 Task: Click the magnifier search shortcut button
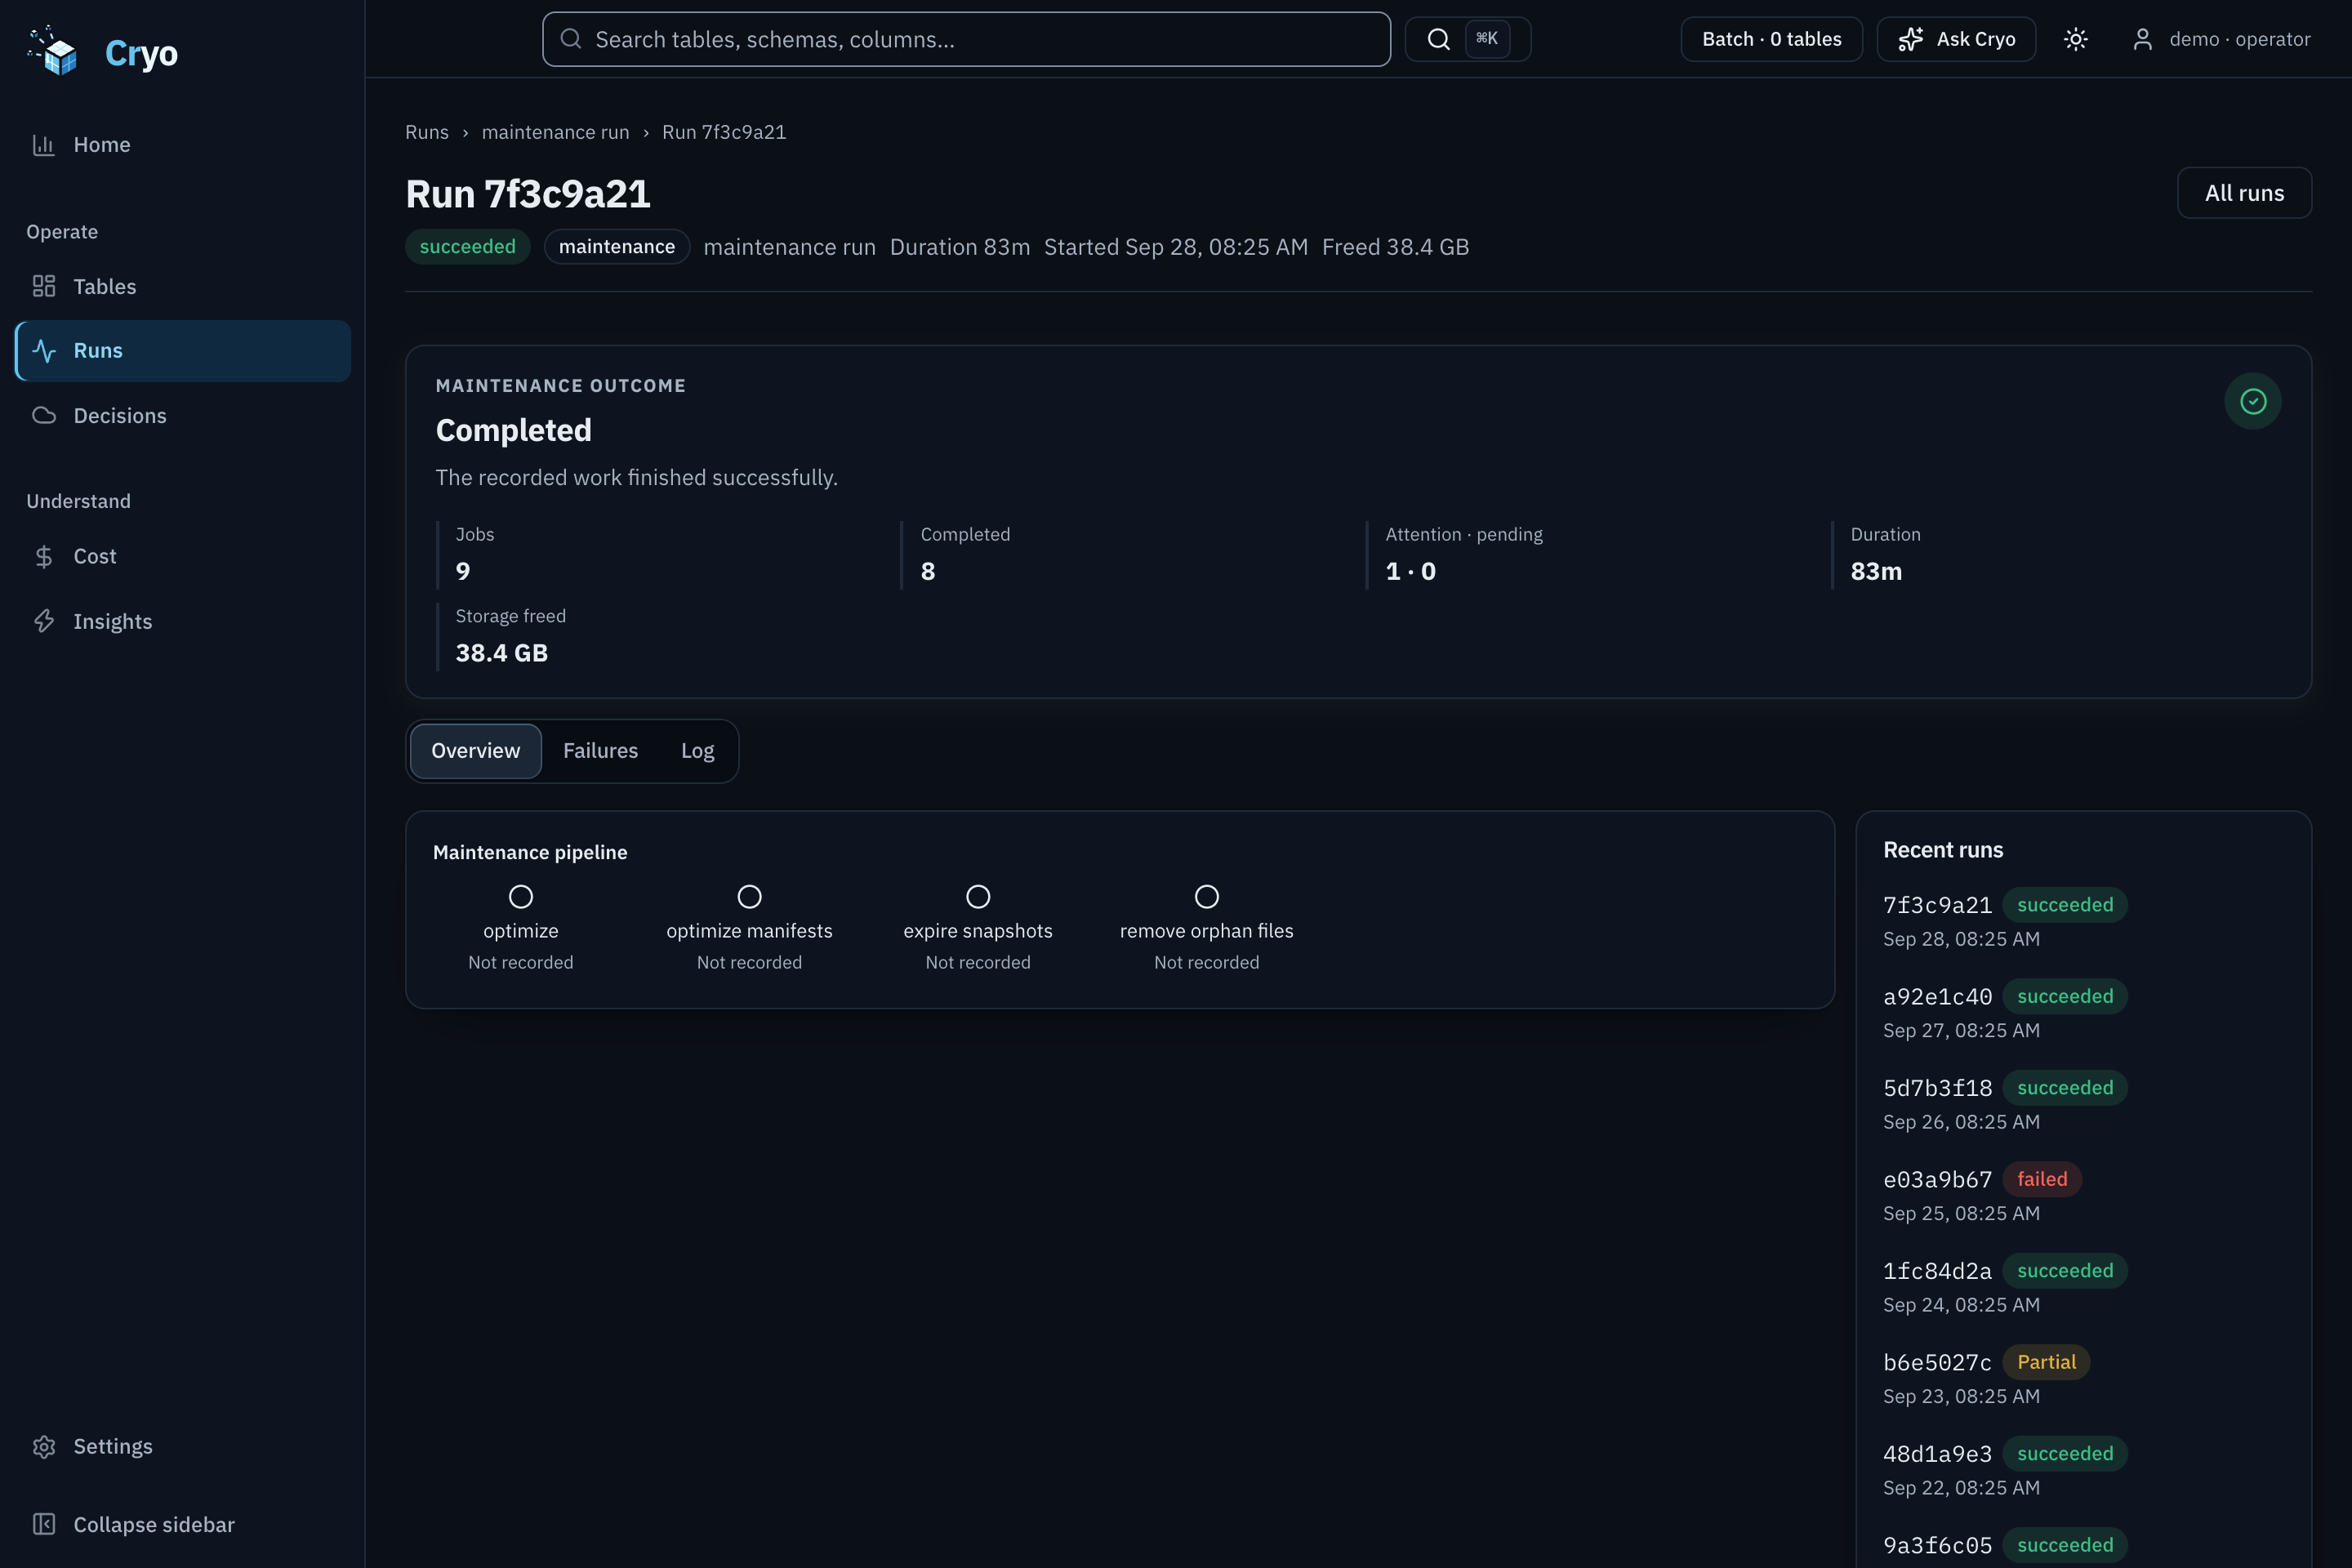(x=1467, y=39)
